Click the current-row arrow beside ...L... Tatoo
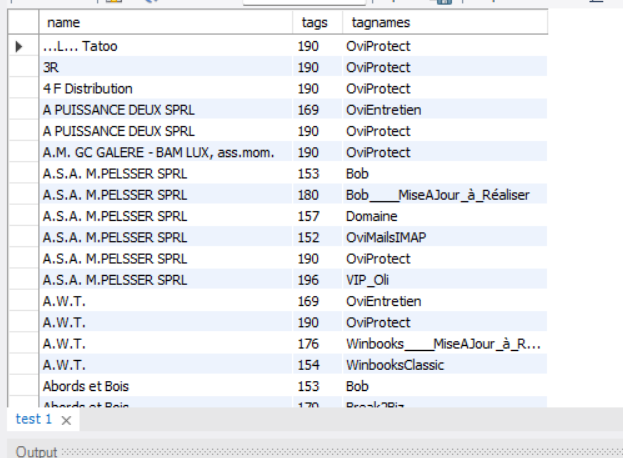The image size is (623, 458). [x=19, y=46]
